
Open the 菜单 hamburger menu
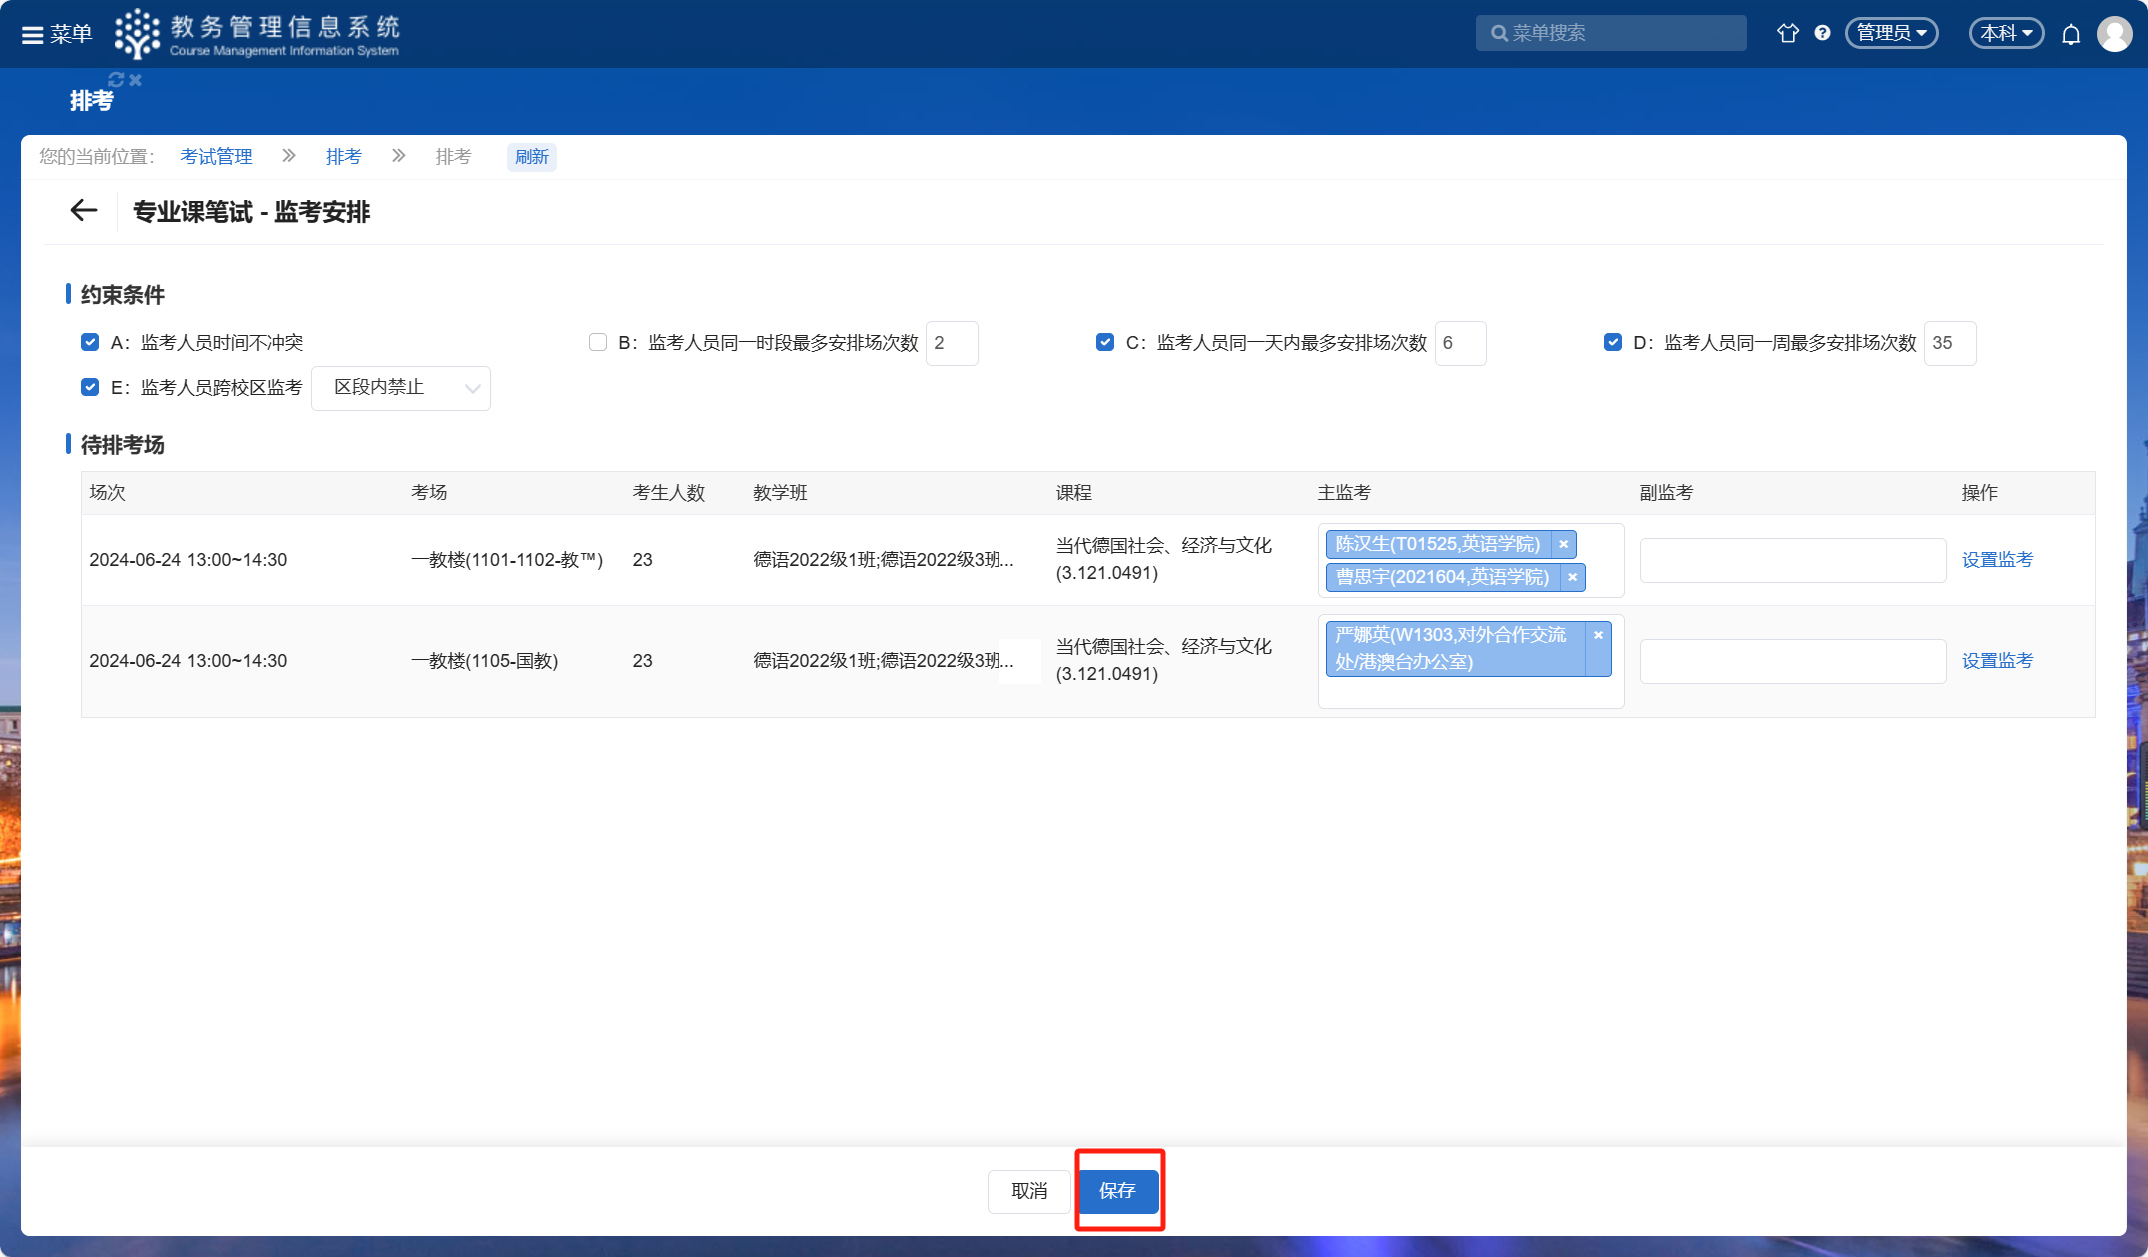click(x=56, y=34)
